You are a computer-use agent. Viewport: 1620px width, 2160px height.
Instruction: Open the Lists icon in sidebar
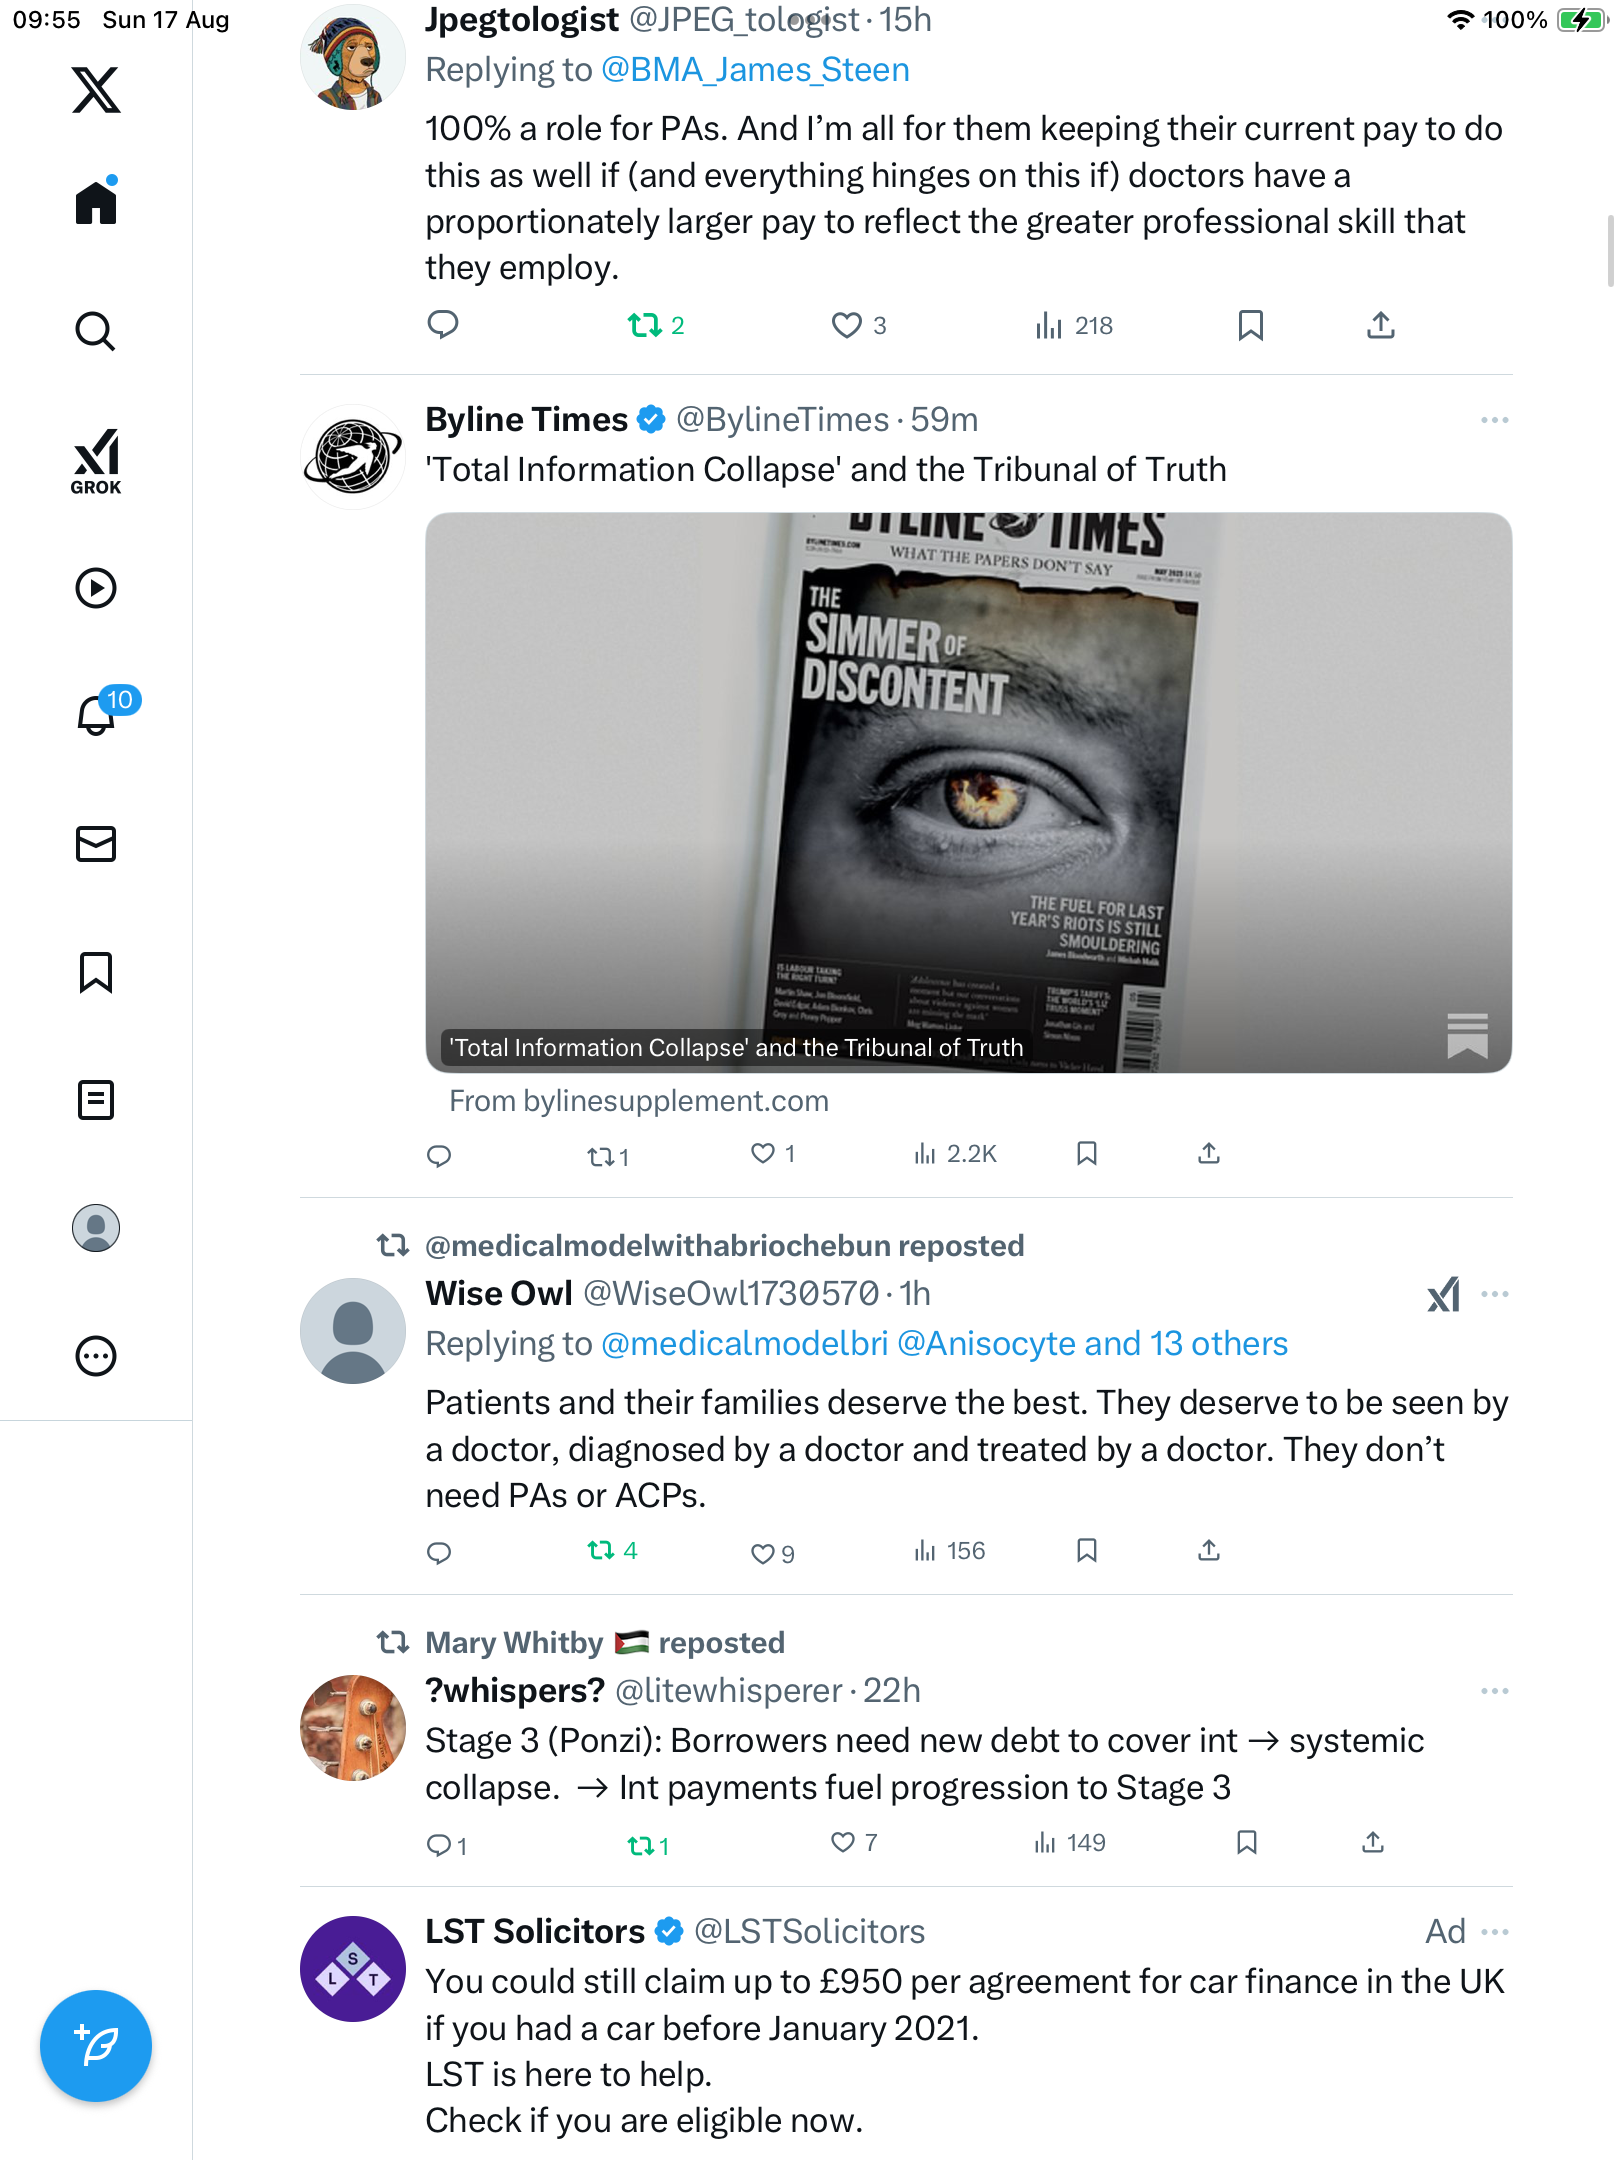[96, 1100]
